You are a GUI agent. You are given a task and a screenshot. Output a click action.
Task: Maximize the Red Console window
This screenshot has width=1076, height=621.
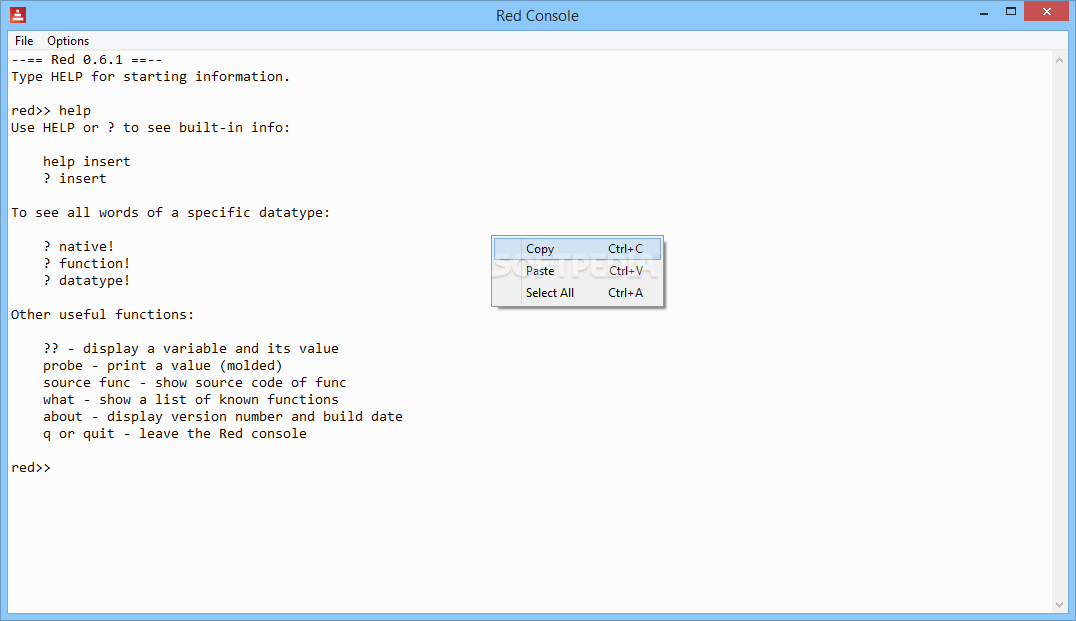pos(1011,12)
